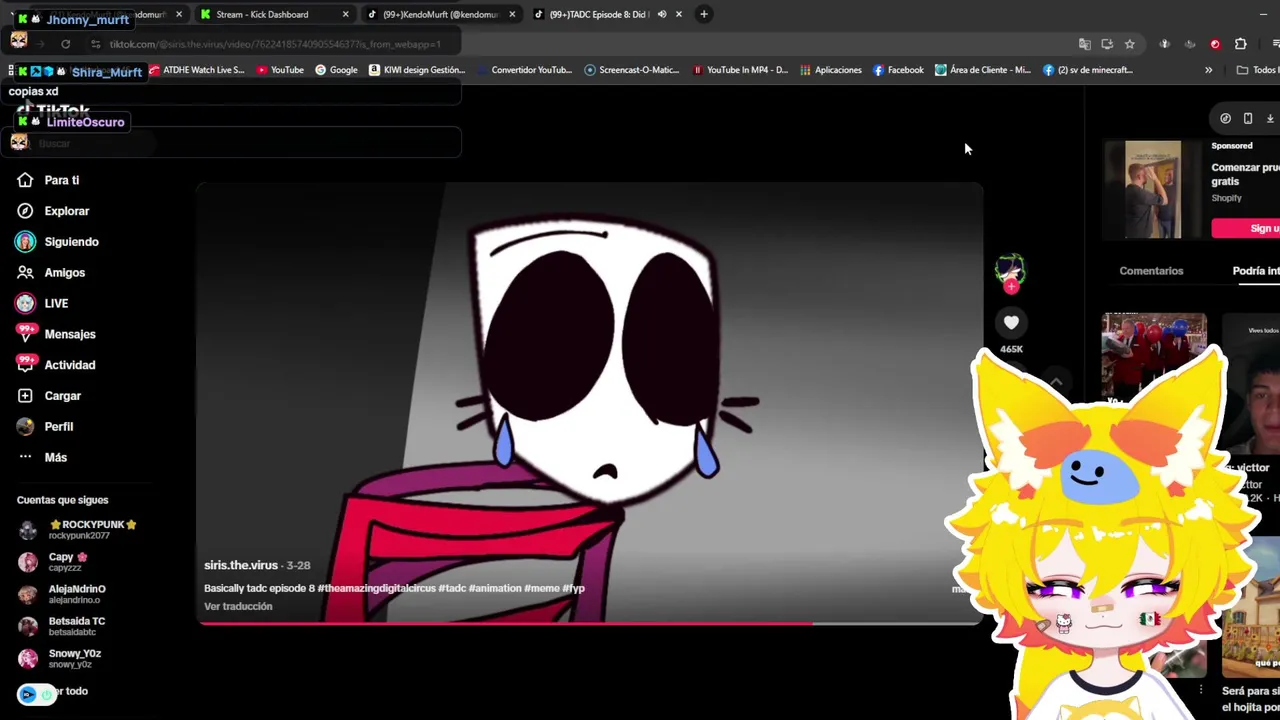Open KIWI design Gestión bookmark
The height and width of the screenshot is (720, 1280).
coord(417,70)
